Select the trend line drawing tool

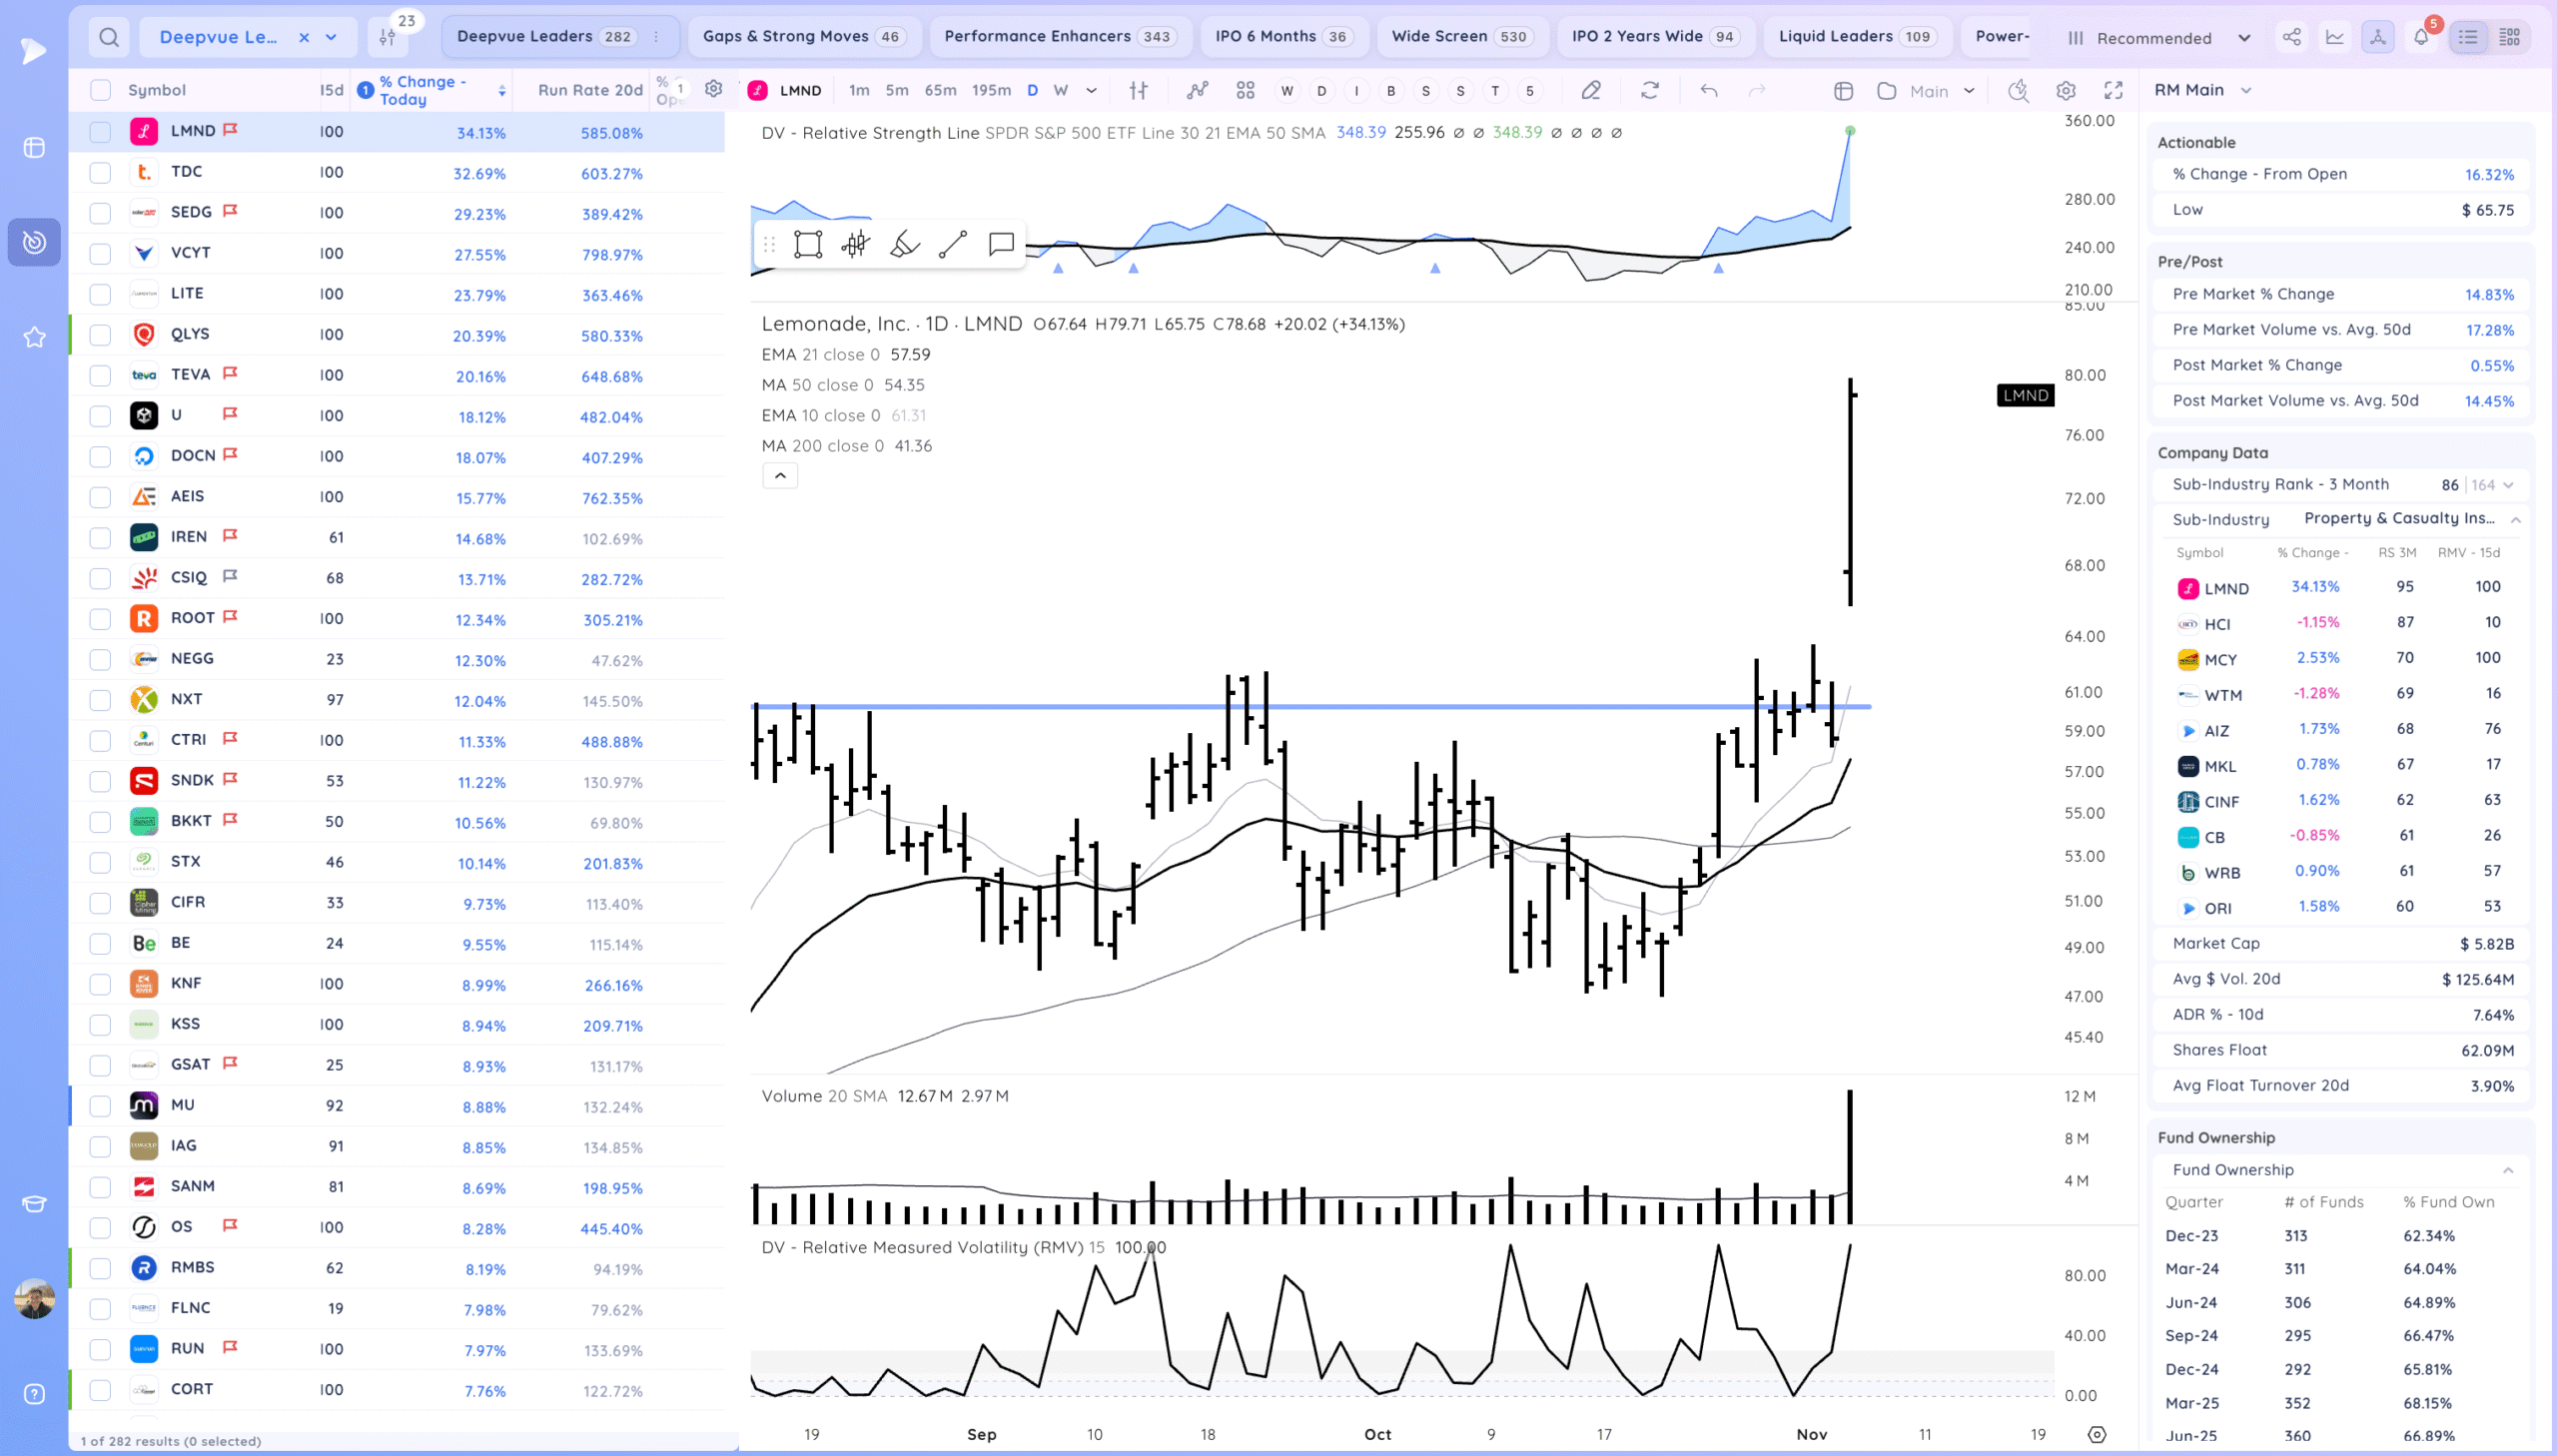(952, 245)
